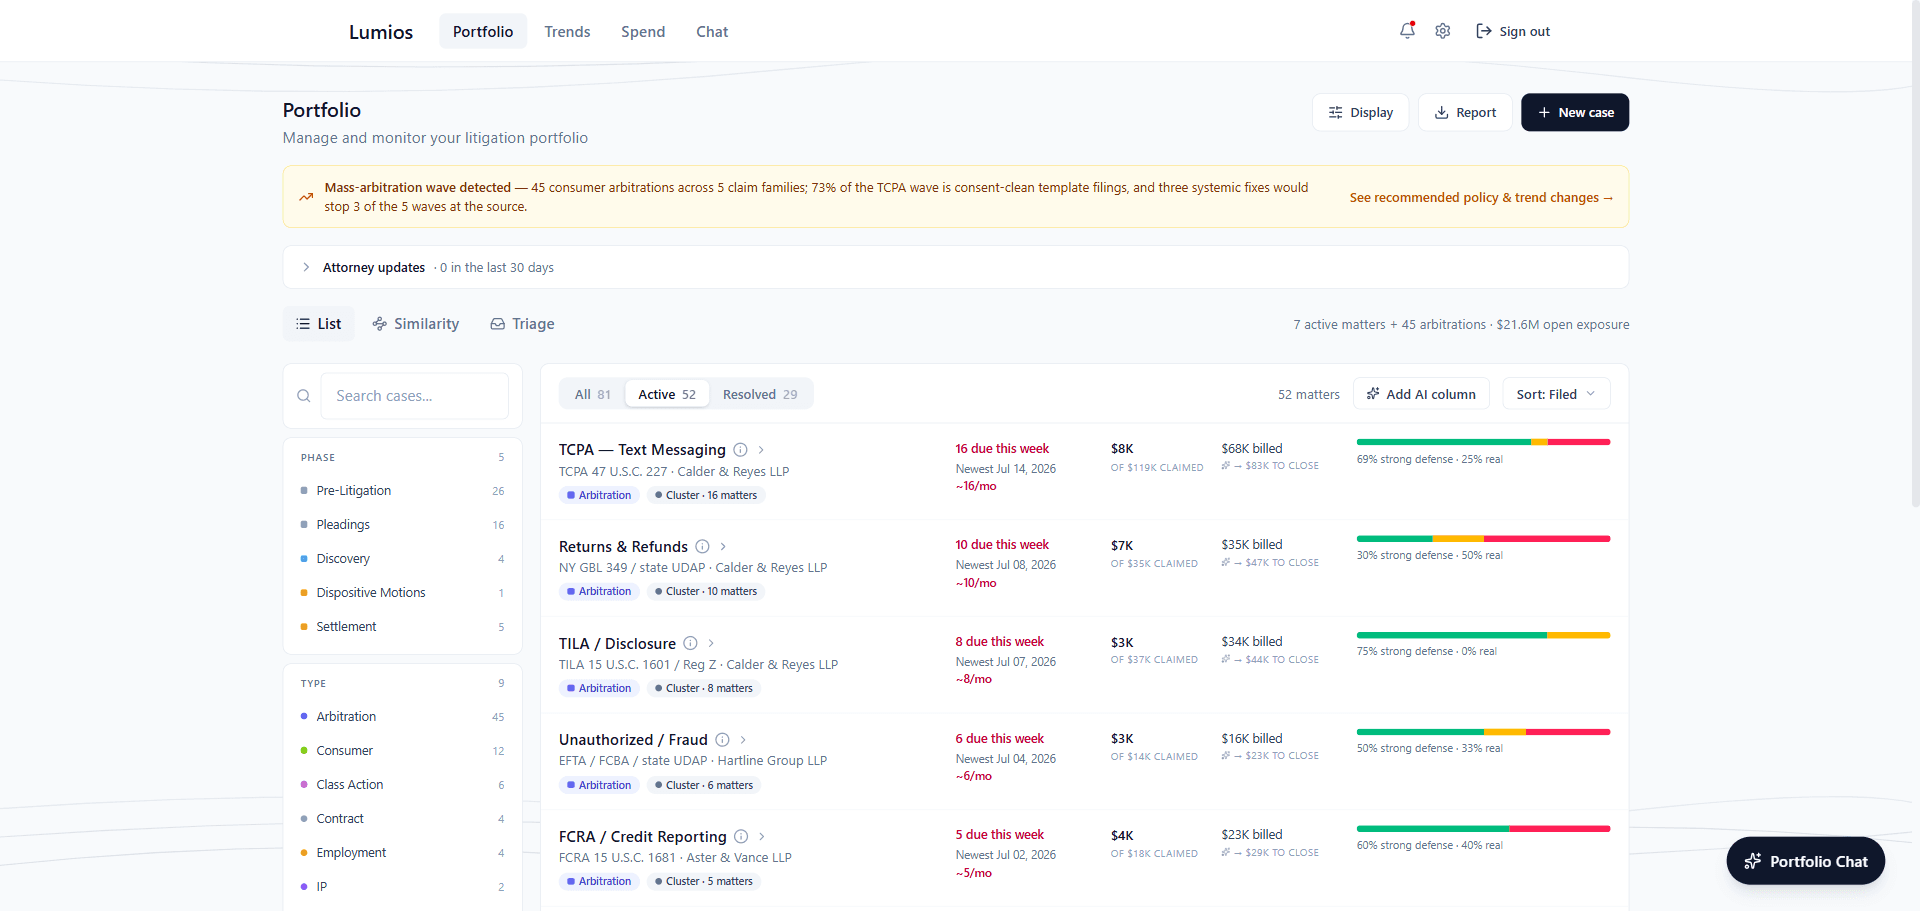Viewport: 1920px width, 911px height.
Task: Switch to the List view
Action: 319,324
